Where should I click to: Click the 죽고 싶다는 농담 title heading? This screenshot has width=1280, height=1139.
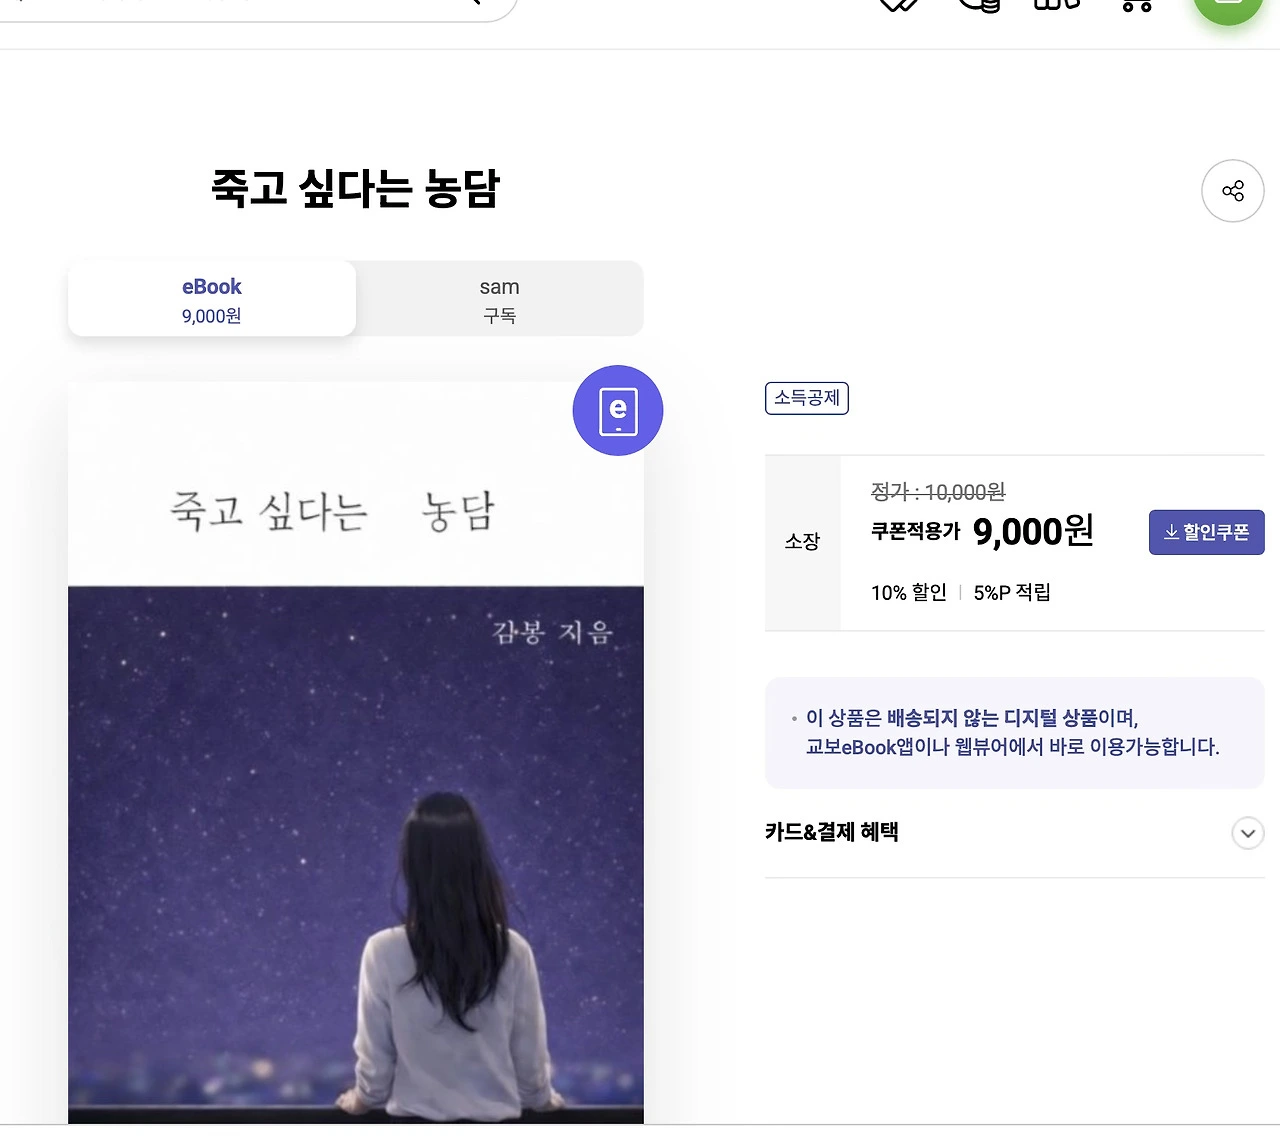(x=355, y=188)
